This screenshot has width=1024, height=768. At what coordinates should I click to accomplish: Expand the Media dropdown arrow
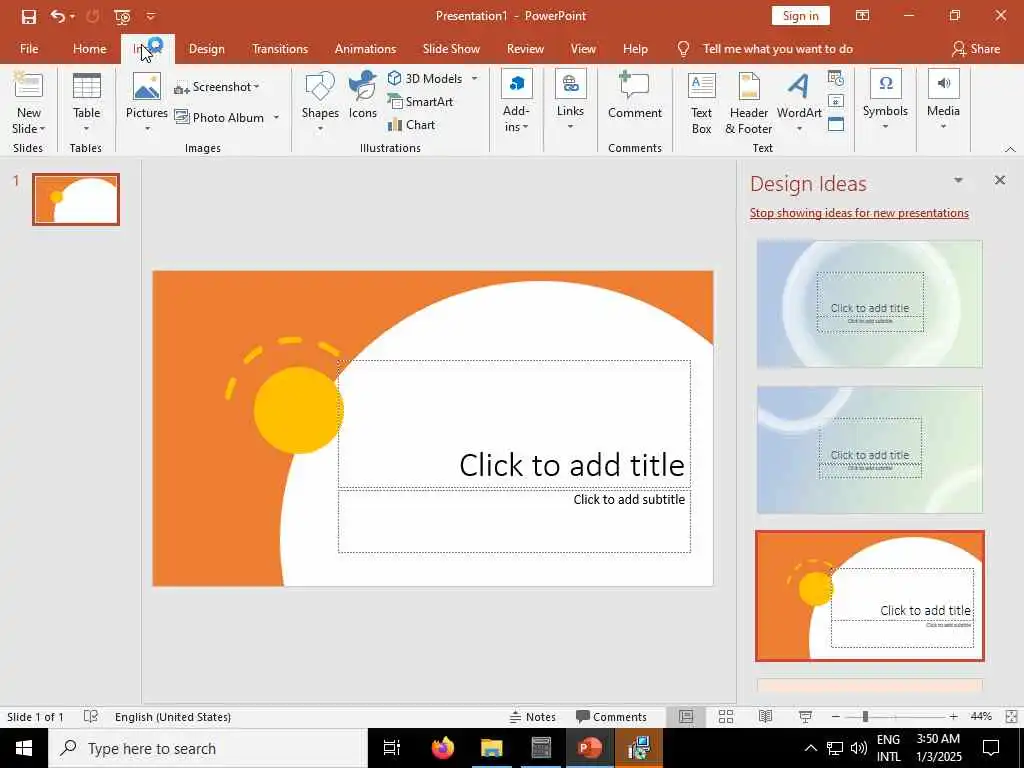944,126
